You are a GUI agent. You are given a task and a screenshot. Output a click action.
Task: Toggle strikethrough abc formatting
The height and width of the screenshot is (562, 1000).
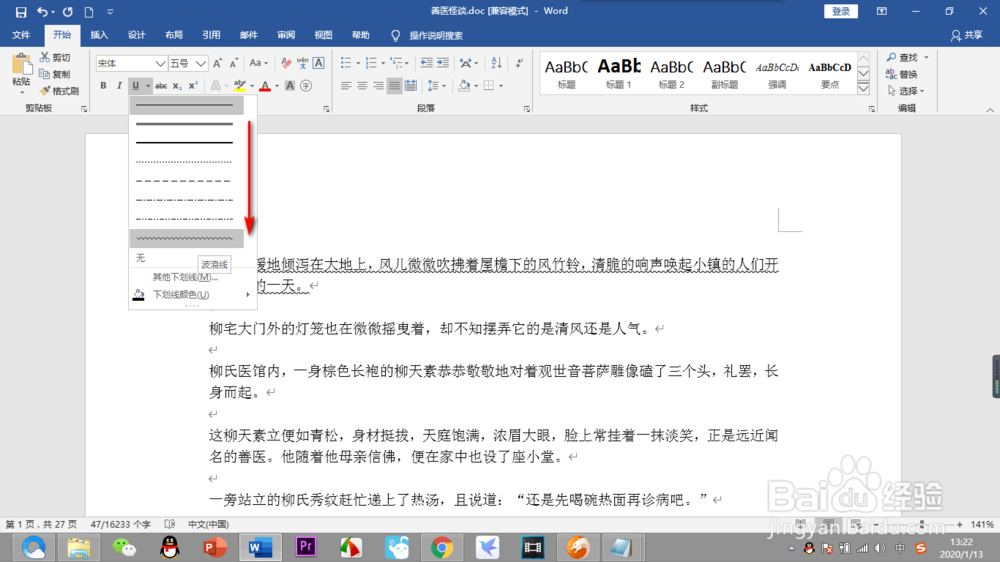pos(161,85)
